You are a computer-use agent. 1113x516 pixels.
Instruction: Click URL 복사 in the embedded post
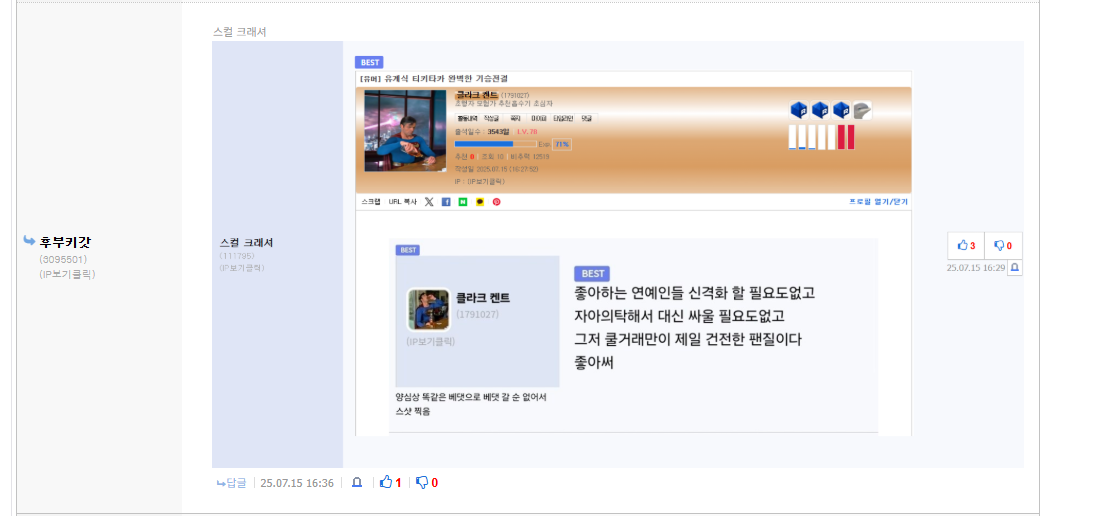(x=402, y=202)
